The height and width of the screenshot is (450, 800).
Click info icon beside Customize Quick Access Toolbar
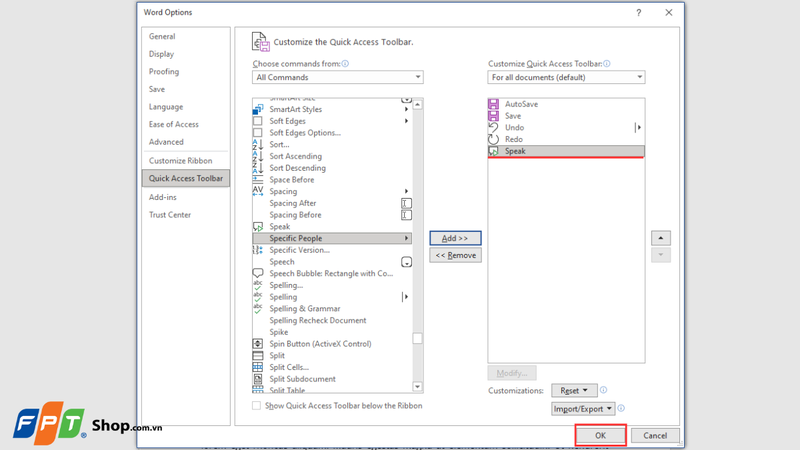tap(607, 64)
